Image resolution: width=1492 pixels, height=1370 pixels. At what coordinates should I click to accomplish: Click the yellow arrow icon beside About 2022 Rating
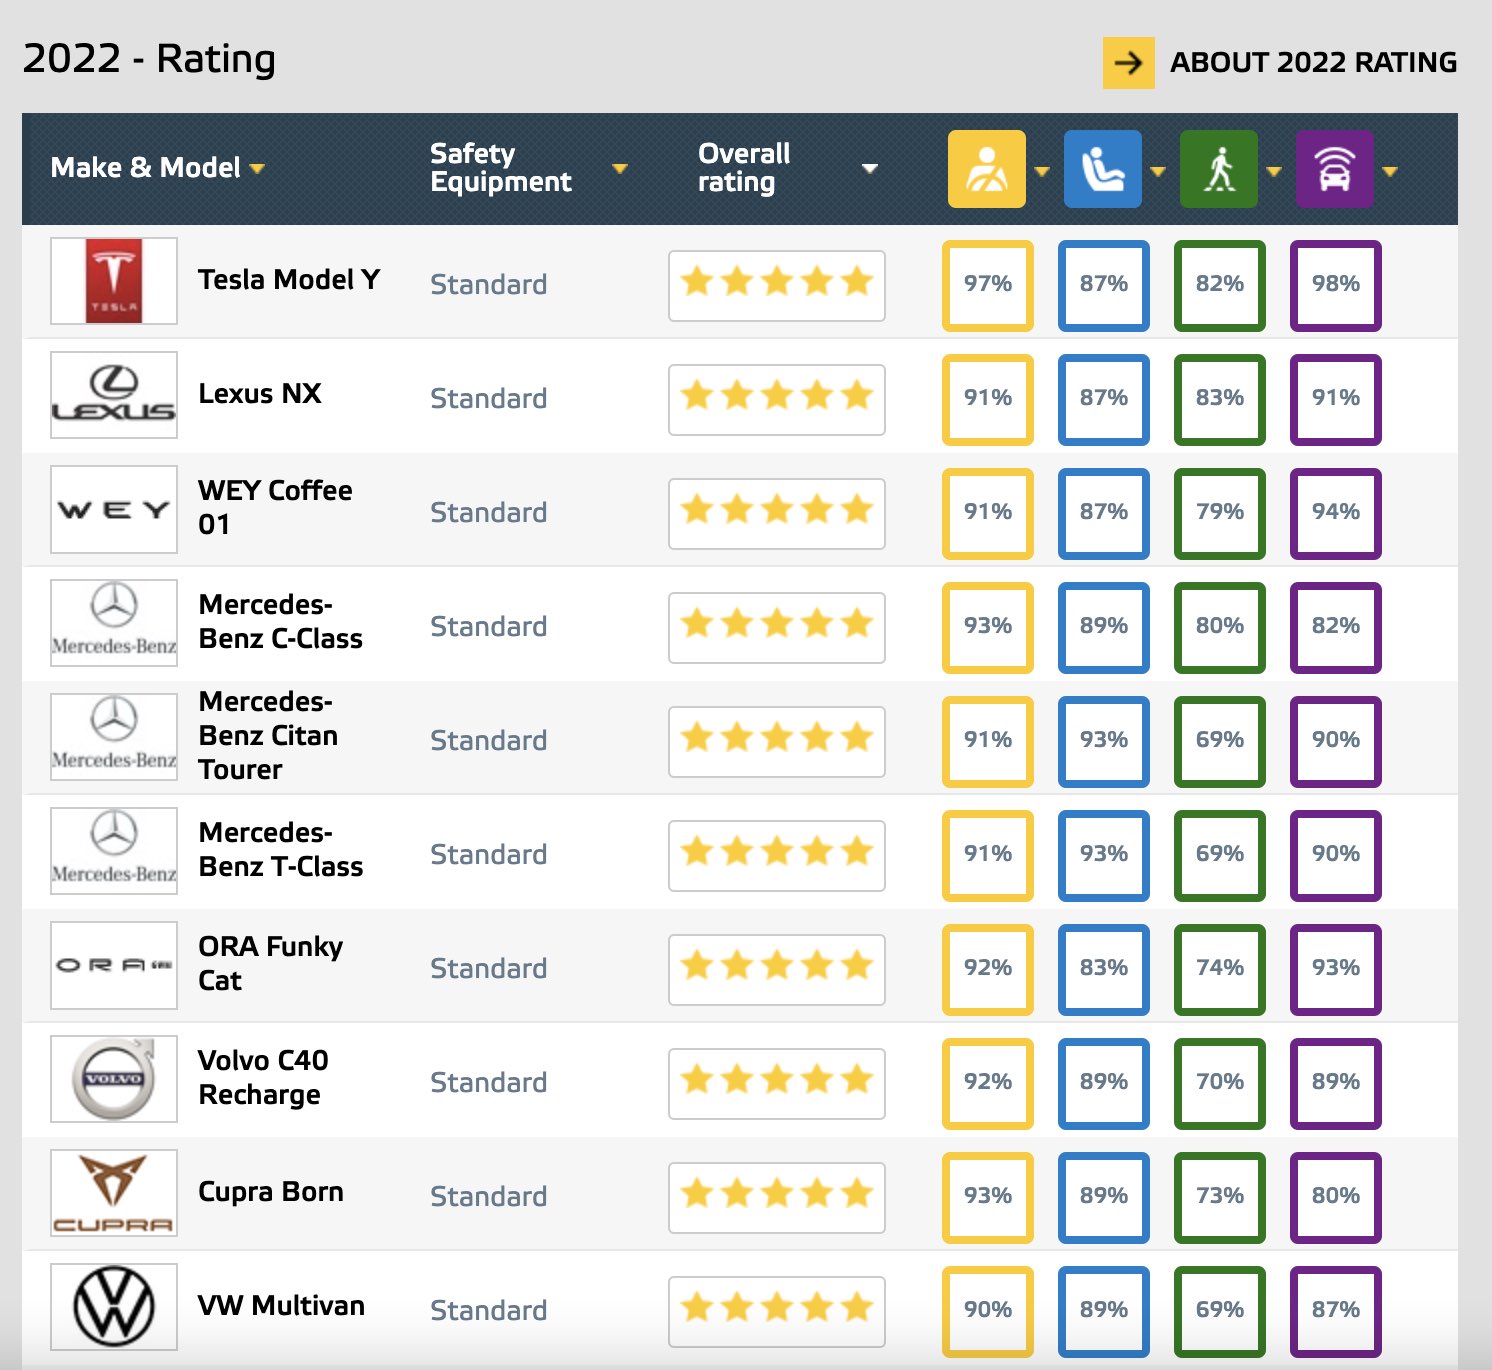pyautogui.click(x=1128, y=63)
